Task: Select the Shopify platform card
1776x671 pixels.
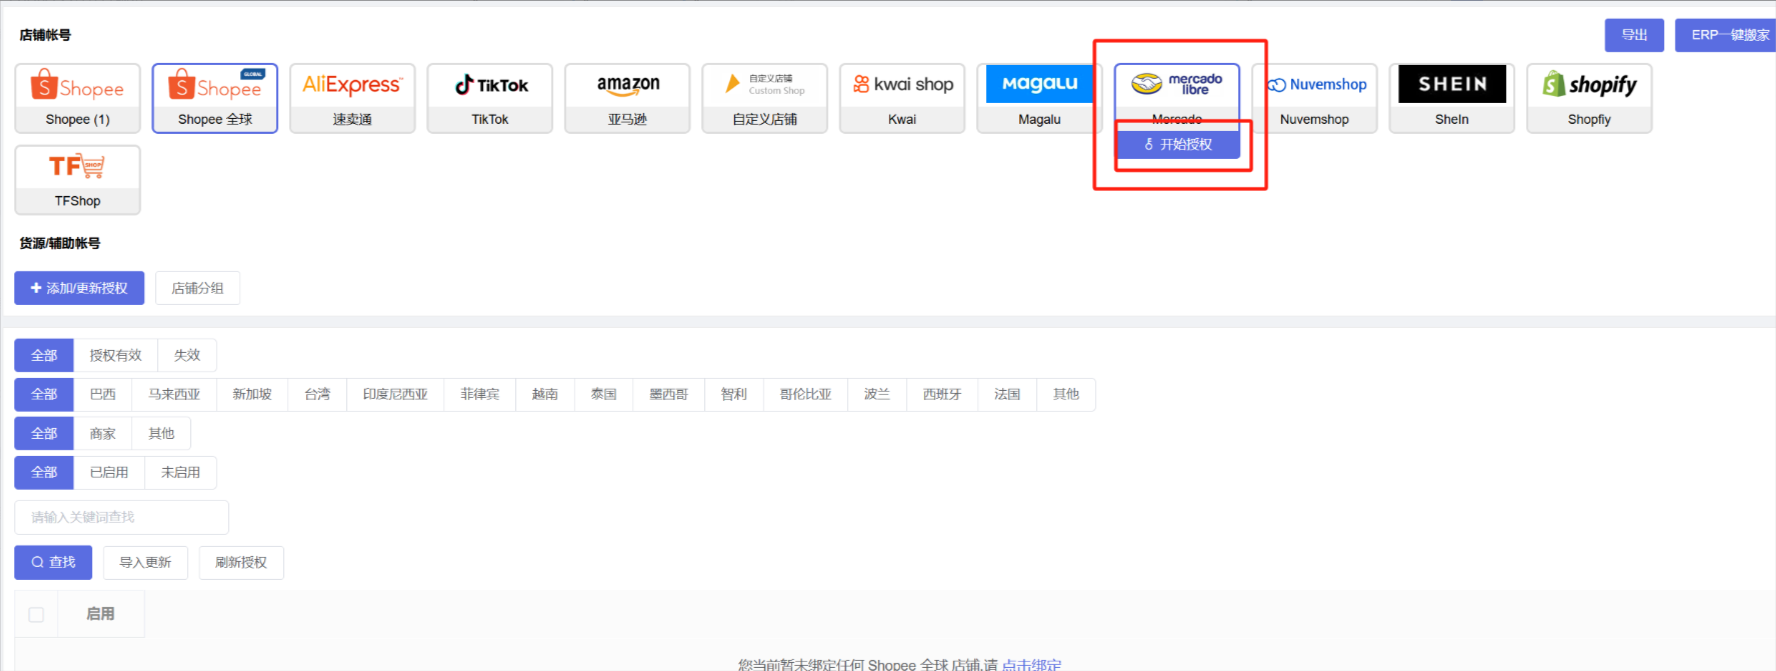Action: tap(1589, 98)
